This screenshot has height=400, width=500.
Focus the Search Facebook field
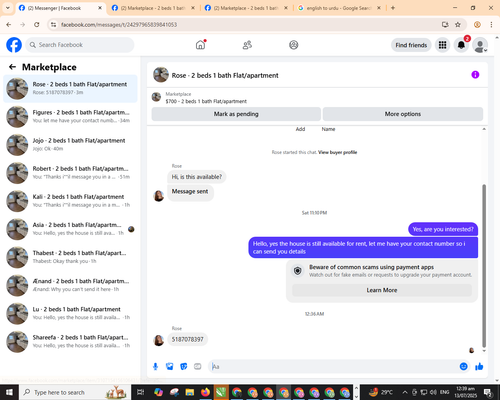(x=80, y=45)
